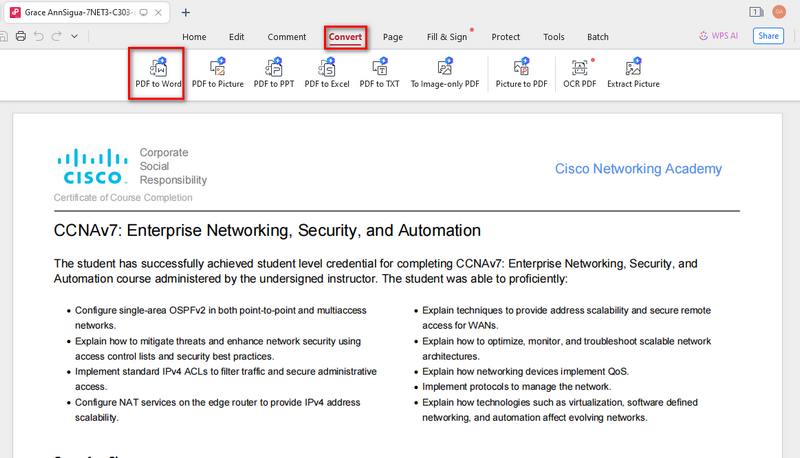Click the 'The student has successfully achieved' paragraph
The height and width of the screenshot is (458, 800).
(376, 271)
